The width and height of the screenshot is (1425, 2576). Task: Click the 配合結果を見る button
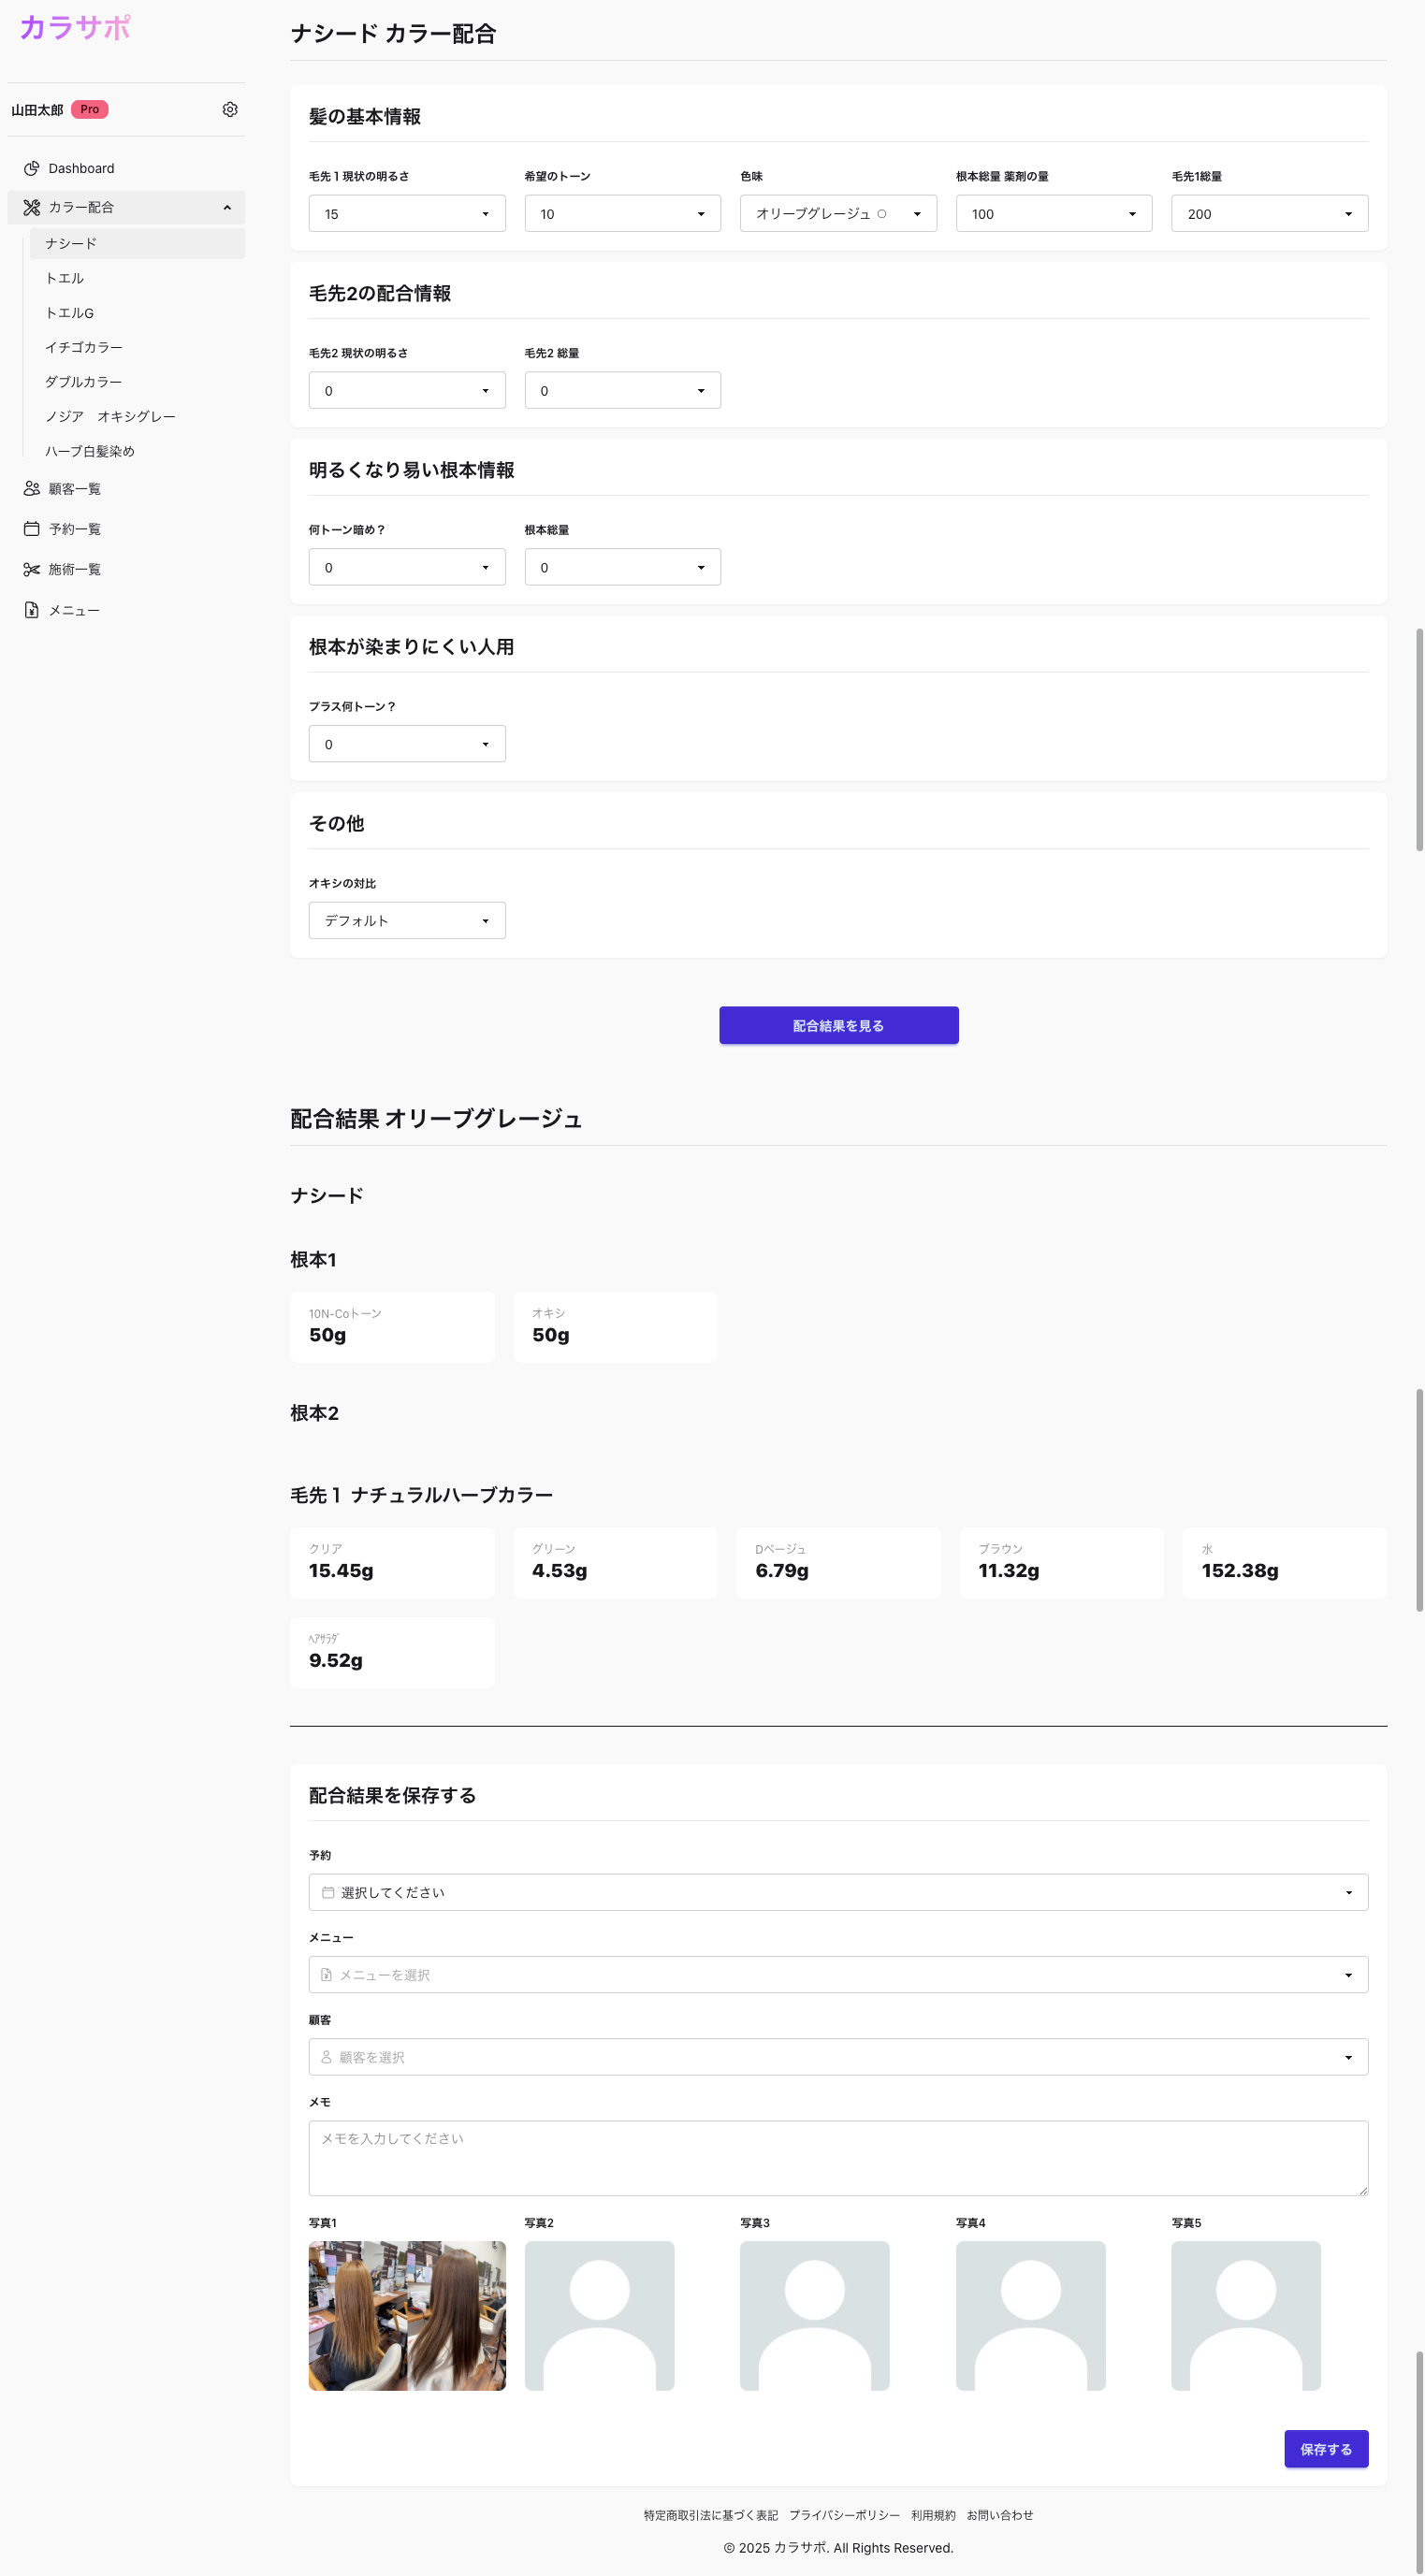click(x=838, y=1025)
